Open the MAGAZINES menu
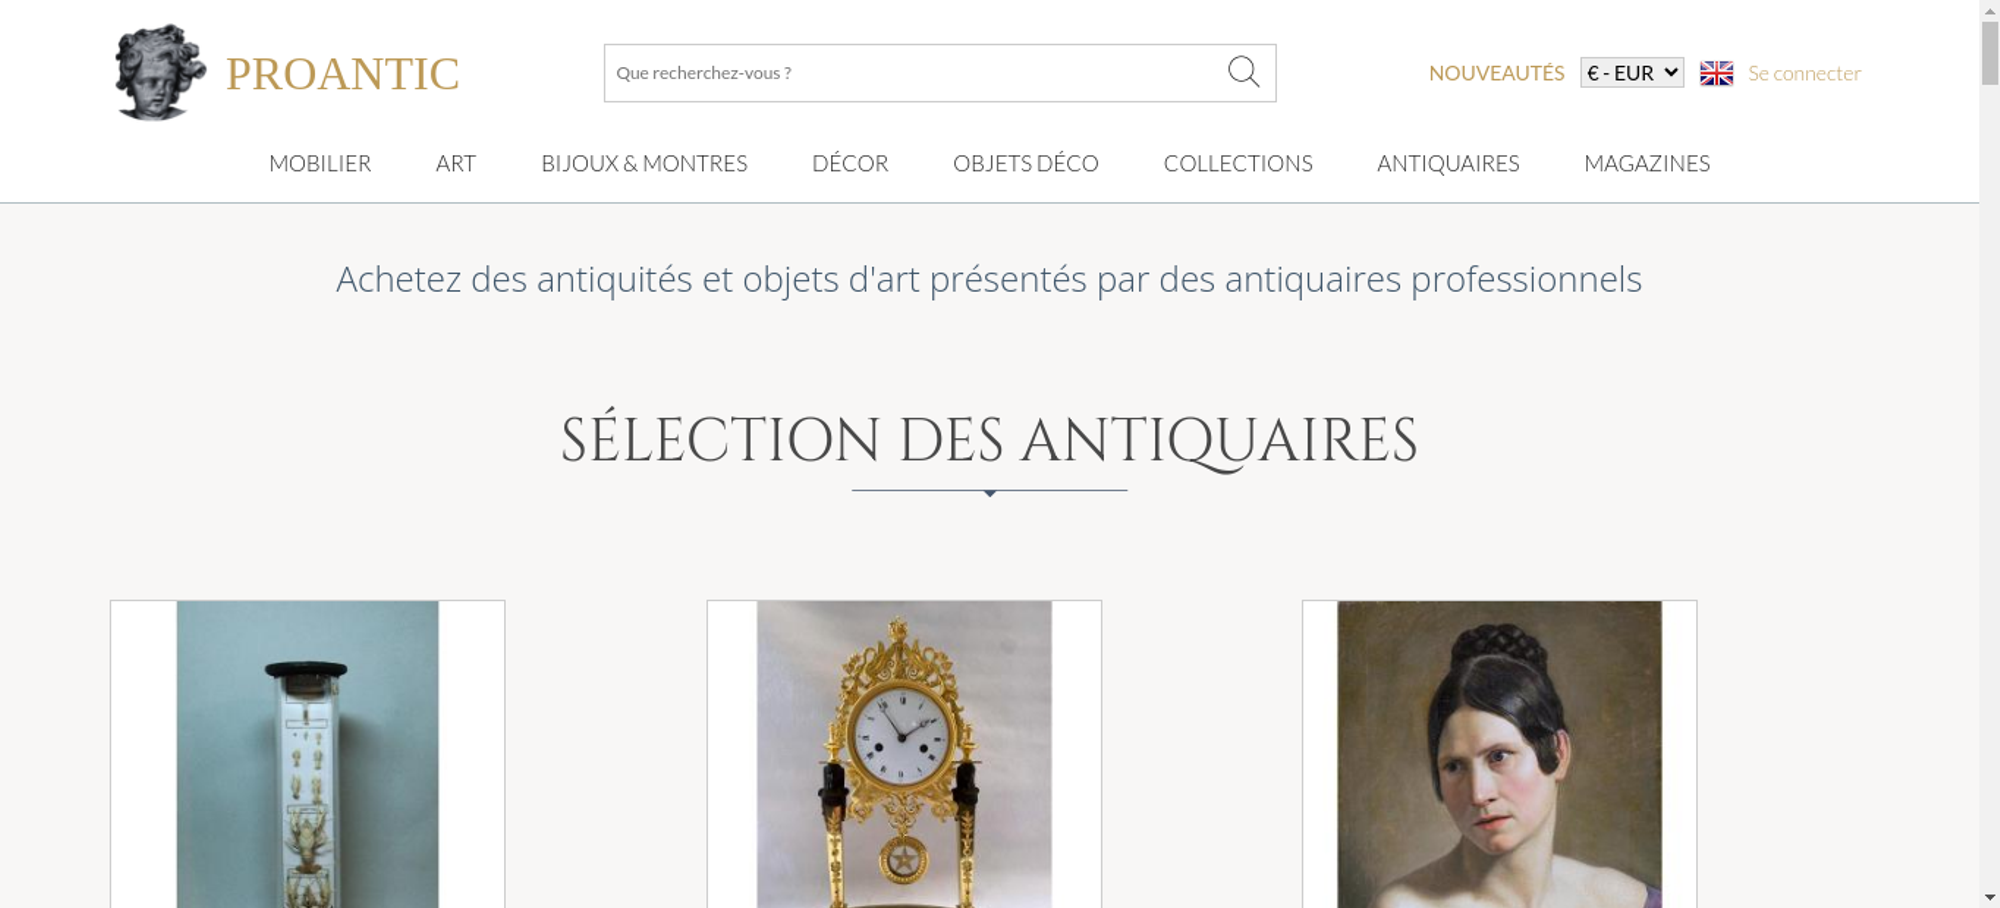The height and width of the screenshot is (908, 2000). [1647, 163]
